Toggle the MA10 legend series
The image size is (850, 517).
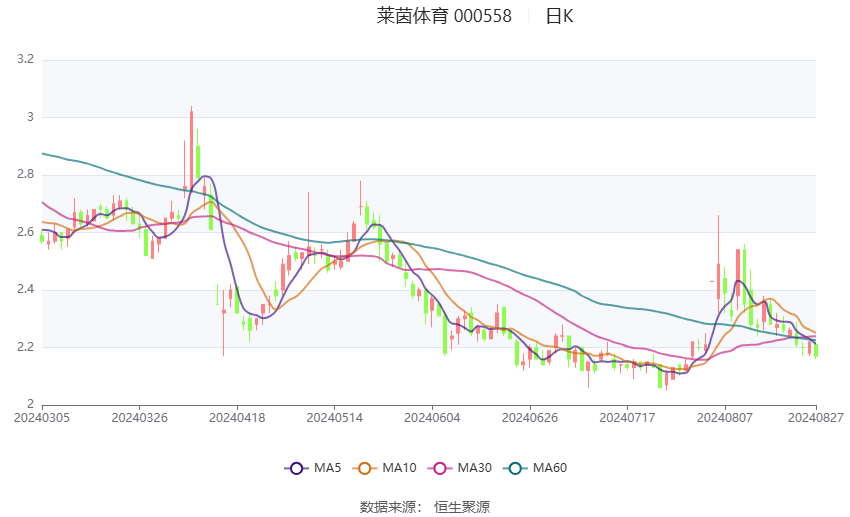384,468
